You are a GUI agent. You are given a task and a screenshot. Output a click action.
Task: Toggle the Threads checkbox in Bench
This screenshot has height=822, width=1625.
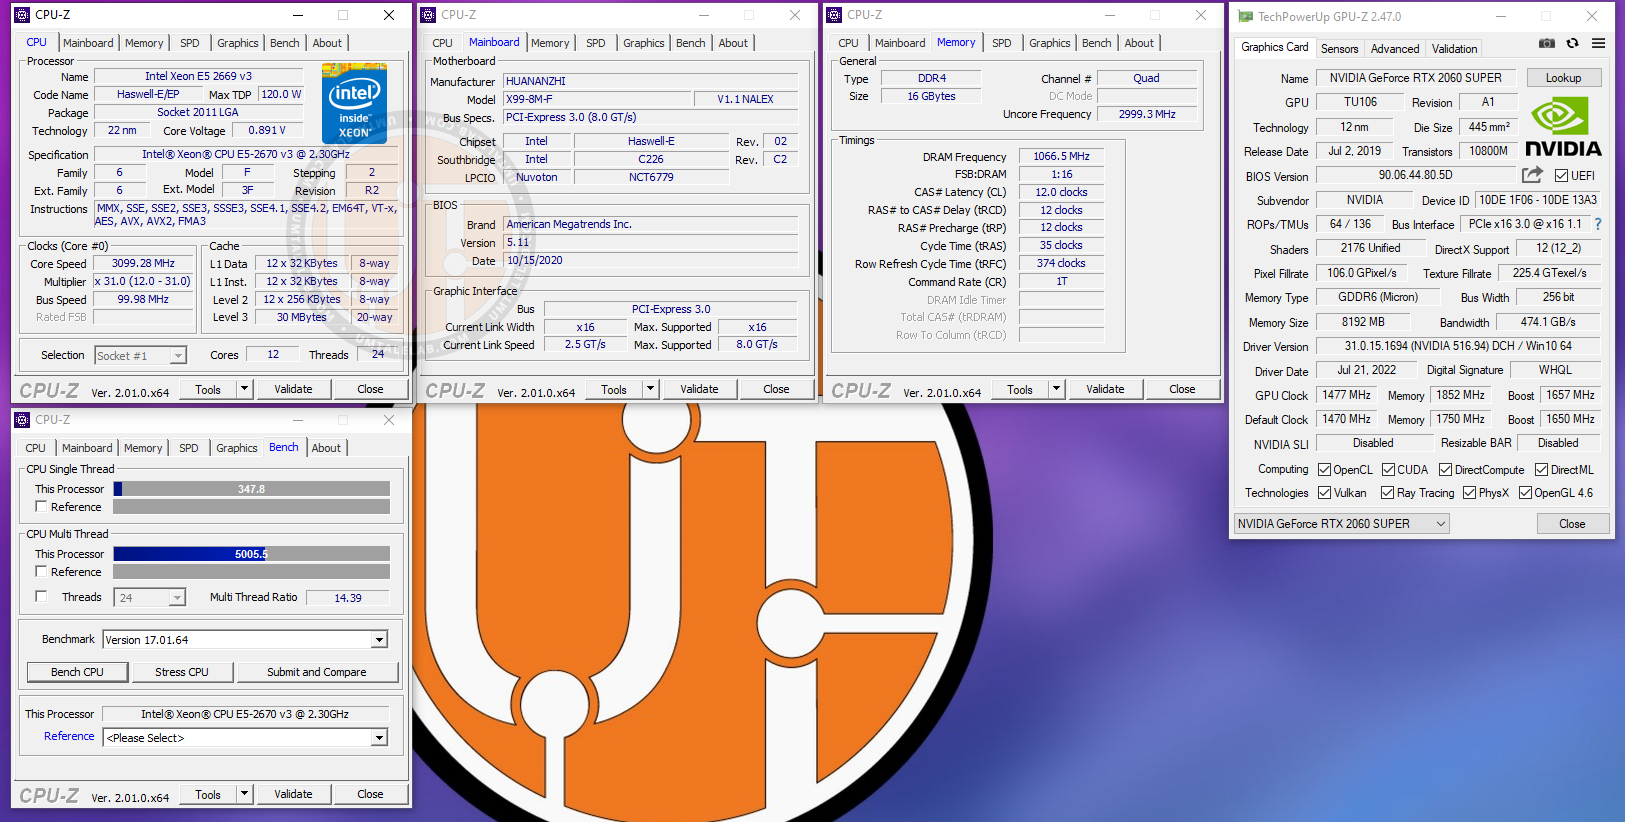click(42, 597)
